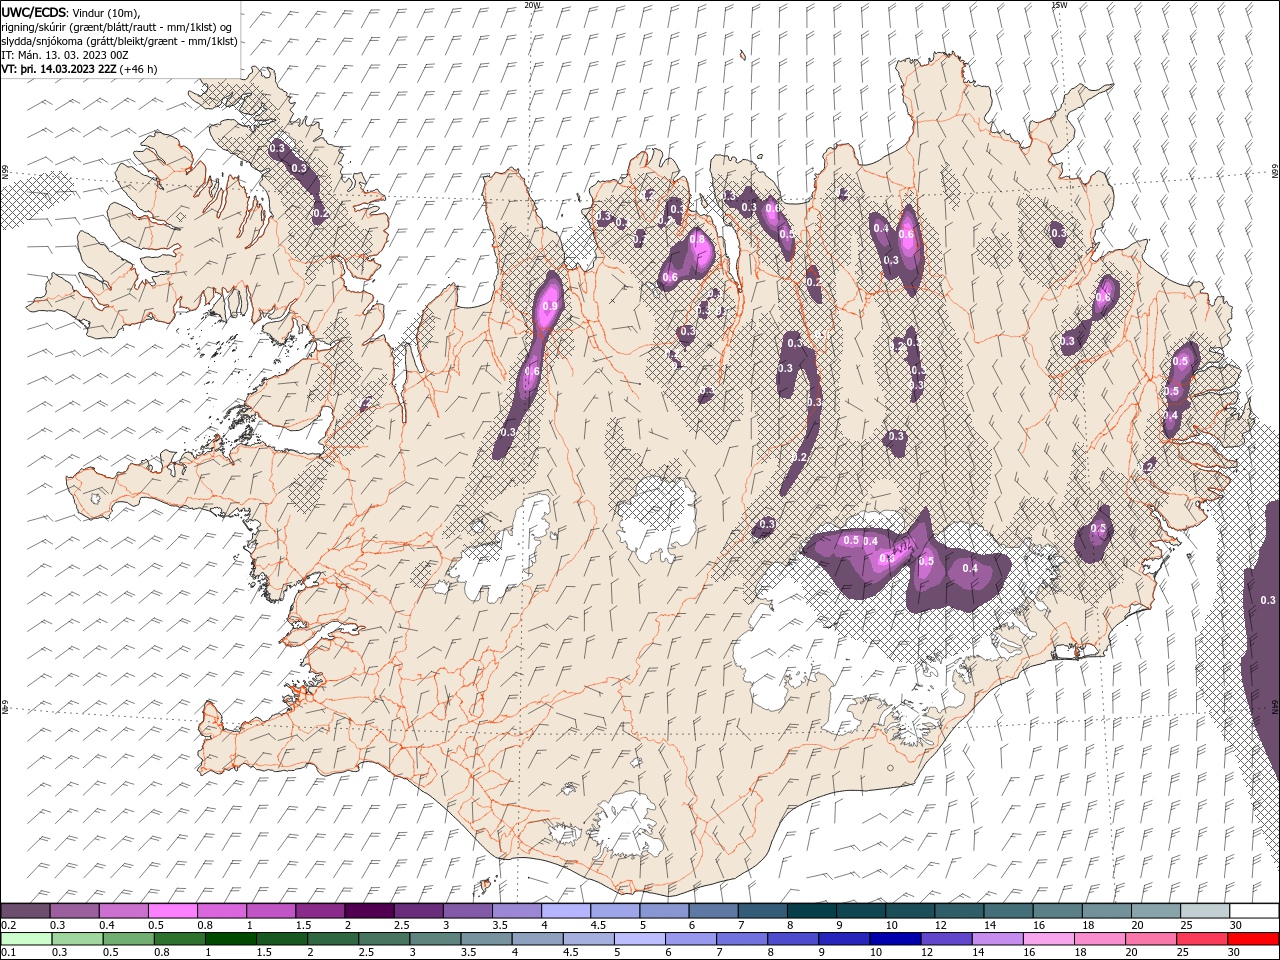Pick the white upper-row swatch after 30
The width and height of the screenshot is (1280, 960).
coord(1254,911)
